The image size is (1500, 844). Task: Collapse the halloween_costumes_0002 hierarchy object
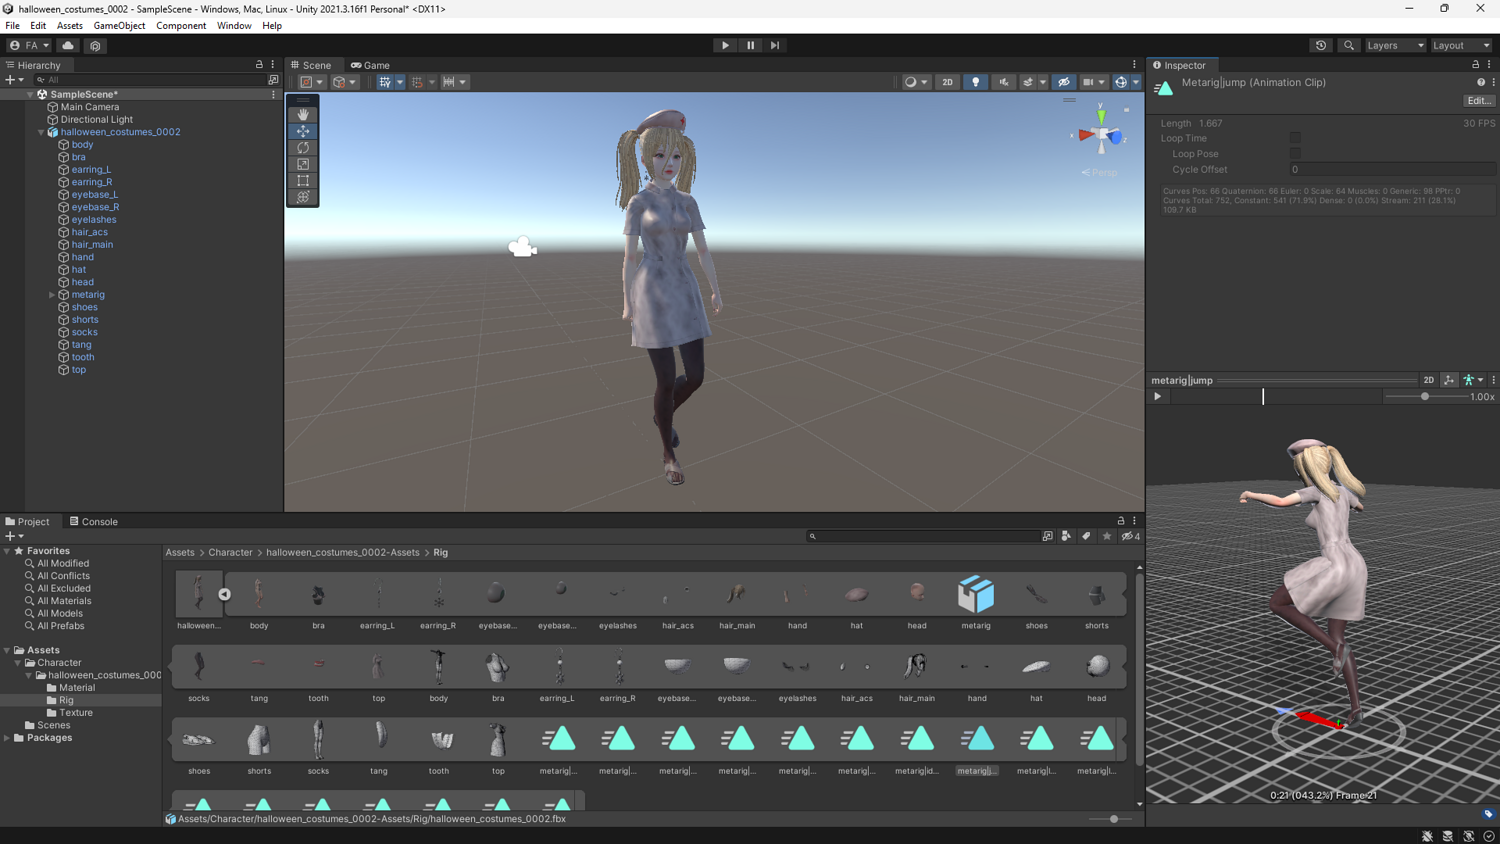pyautogui.click(x=41, y=132)
